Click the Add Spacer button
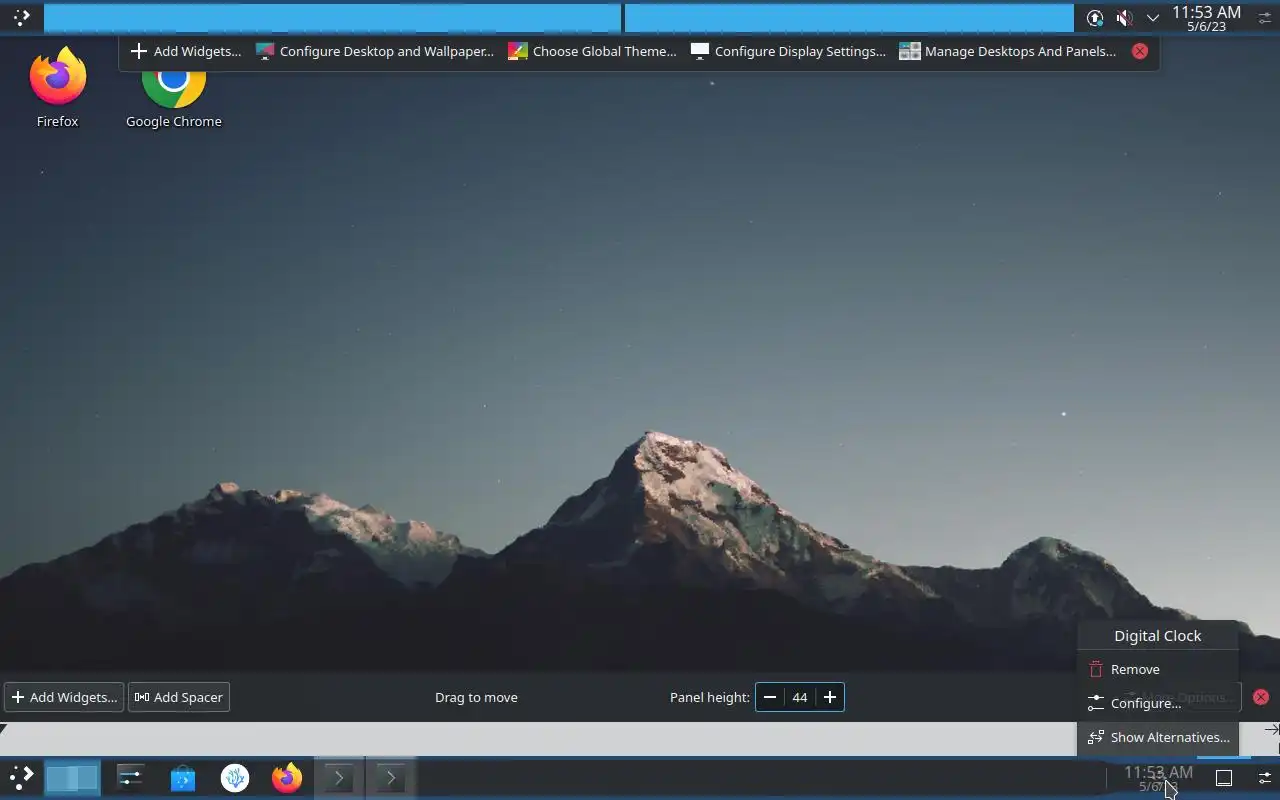 [179, 697]
